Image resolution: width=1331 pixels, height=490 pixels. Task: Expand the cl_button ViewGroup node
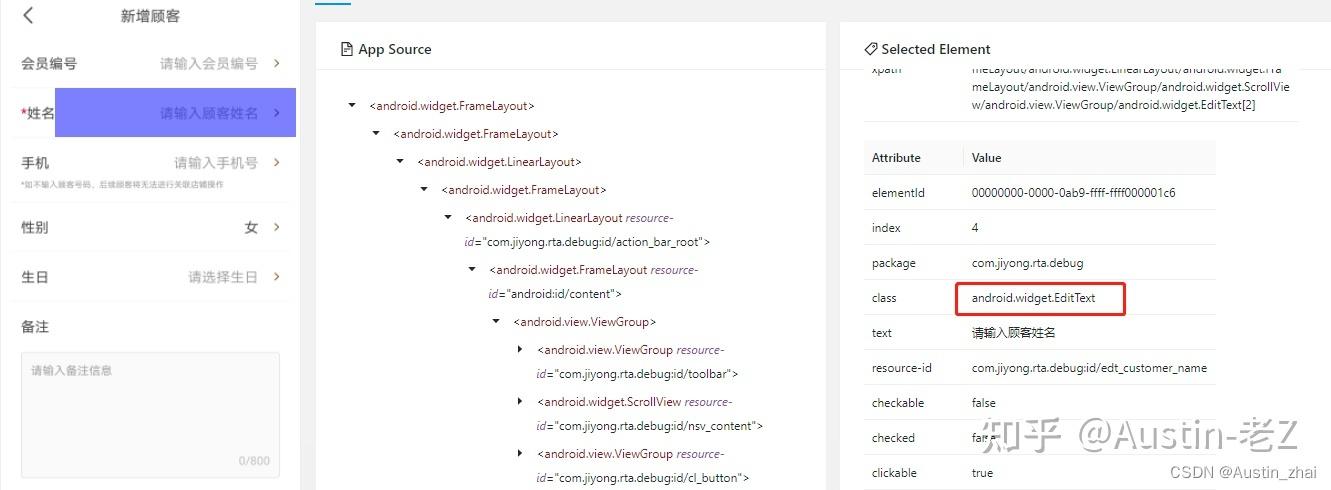520,453
